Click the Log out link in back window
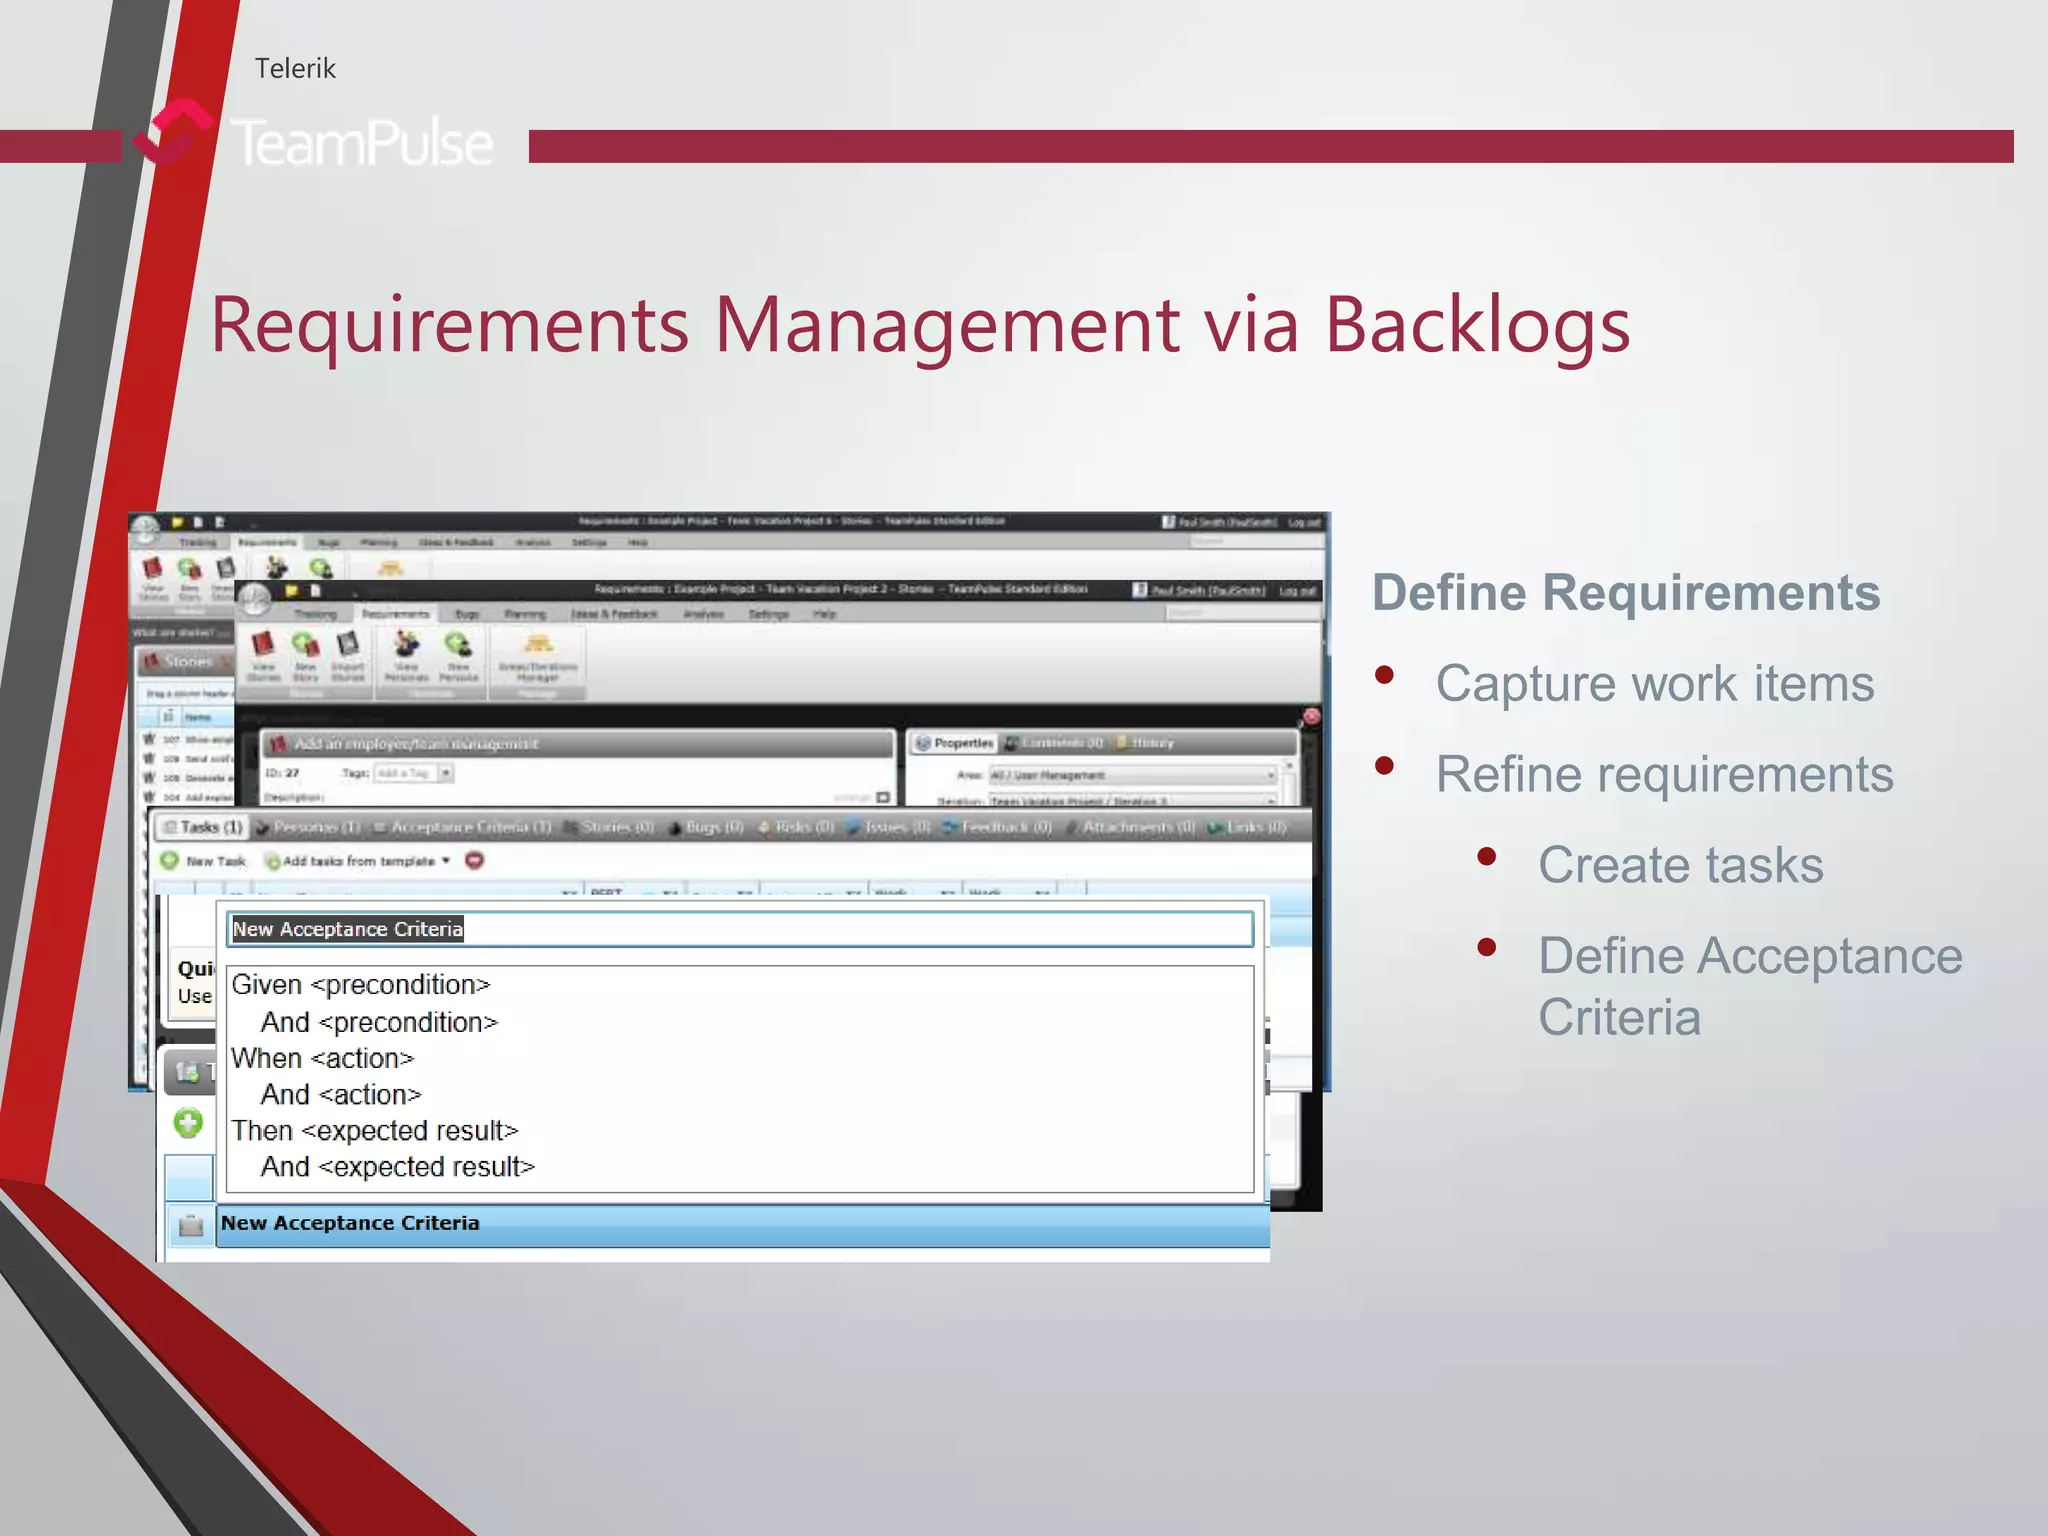Viewport: 2048px width, 1536px height. click(x=1304, y=522)
